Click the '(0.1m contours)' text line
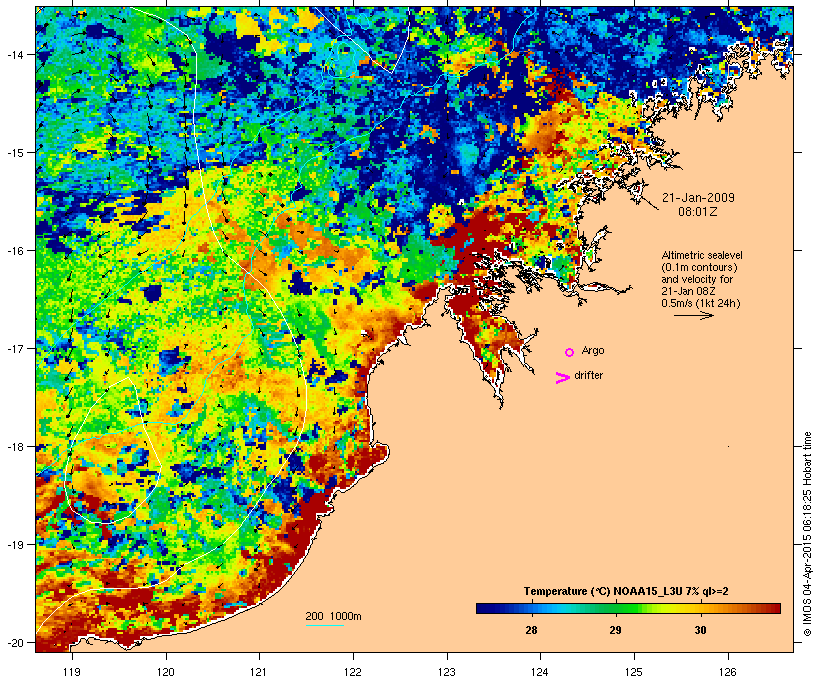Image resolution: width=820 pixels, height=680 pixels. click(x=699, y=267)
